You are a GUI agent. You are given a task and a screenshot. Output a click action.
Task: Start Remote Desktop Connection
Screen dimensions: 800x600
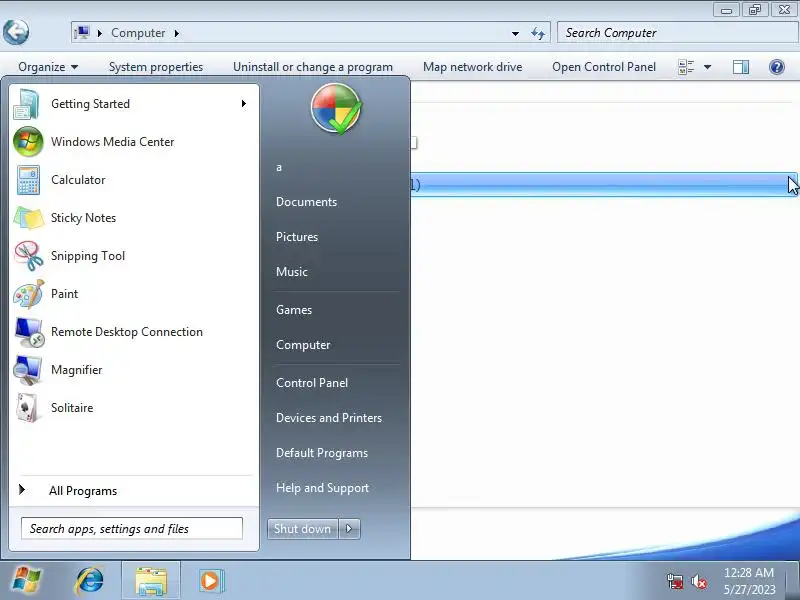point(134,332)
